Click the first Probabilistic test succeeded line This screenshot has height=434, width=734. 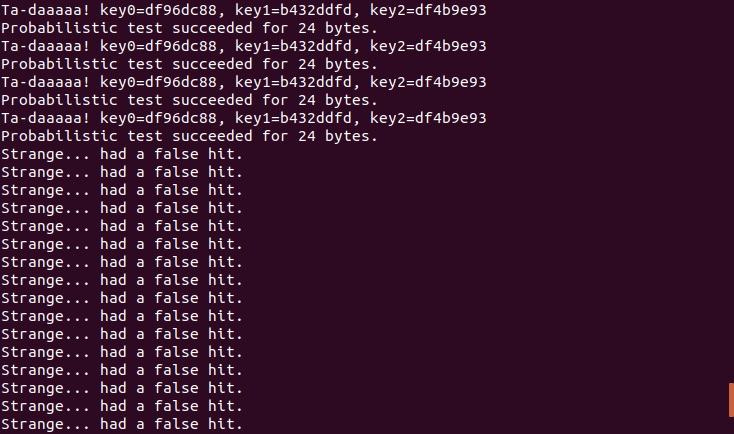(x=189, y=27)
